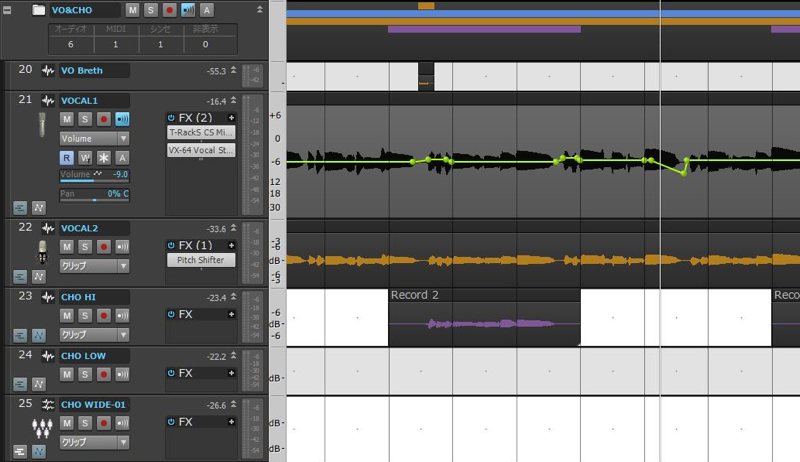
Task: Mute the CHO LOW track
Action: (x=67, y=375)
